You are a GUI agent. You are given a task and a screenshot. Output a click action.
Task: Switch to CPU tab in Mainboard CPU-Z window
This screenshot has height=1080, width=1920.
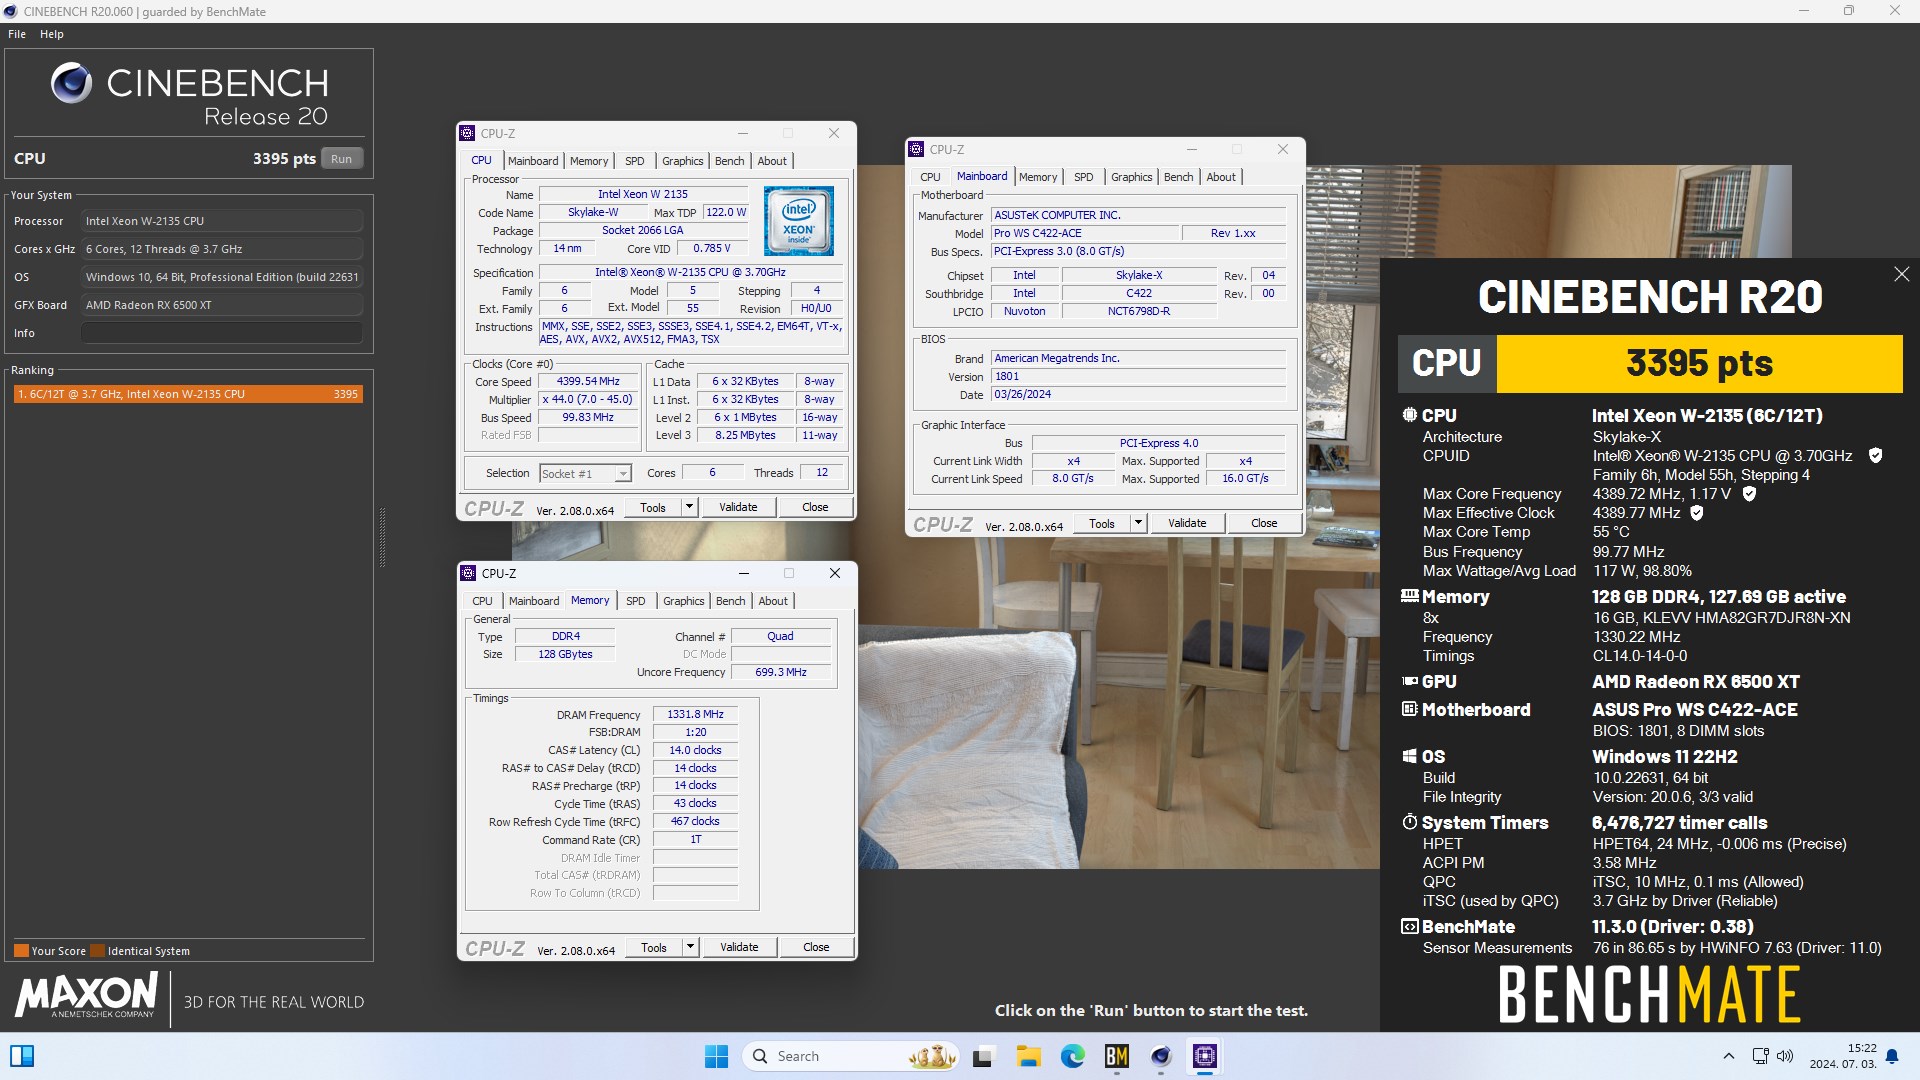pyautogui.click(x=930, y=177)
